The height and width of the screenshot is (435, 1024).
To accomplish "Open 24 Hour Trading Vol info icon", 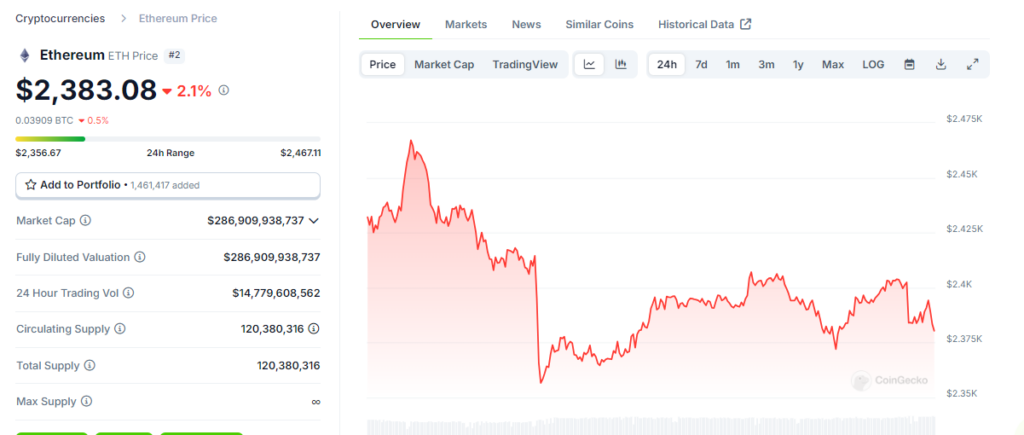I will [129, 293].
